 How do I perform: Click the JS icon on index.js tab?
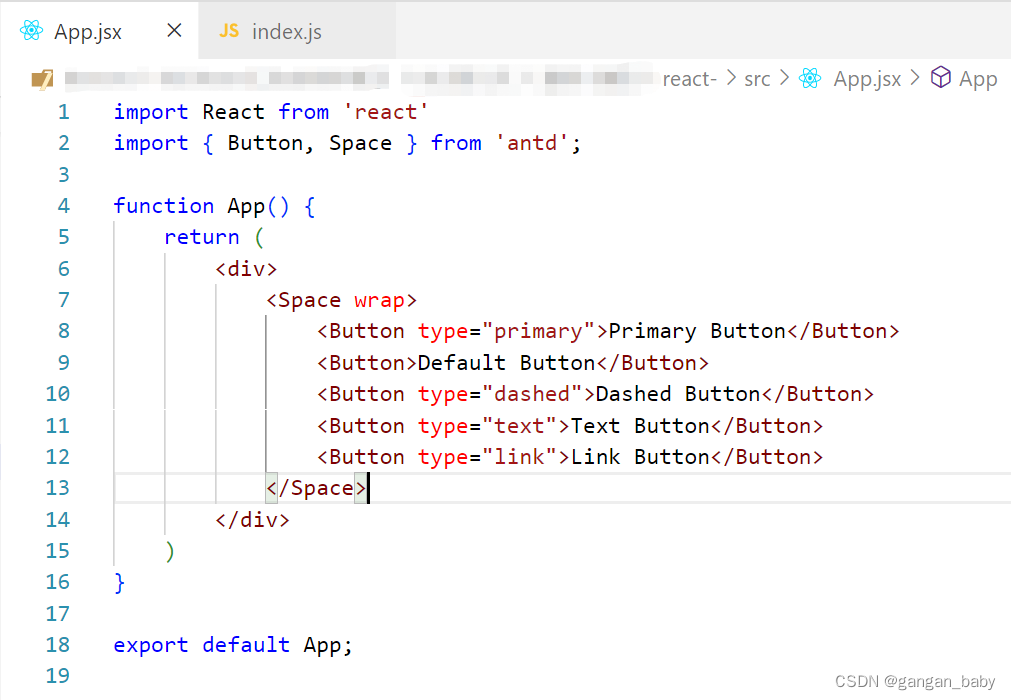pyautogui.click(x=229, y=30)
